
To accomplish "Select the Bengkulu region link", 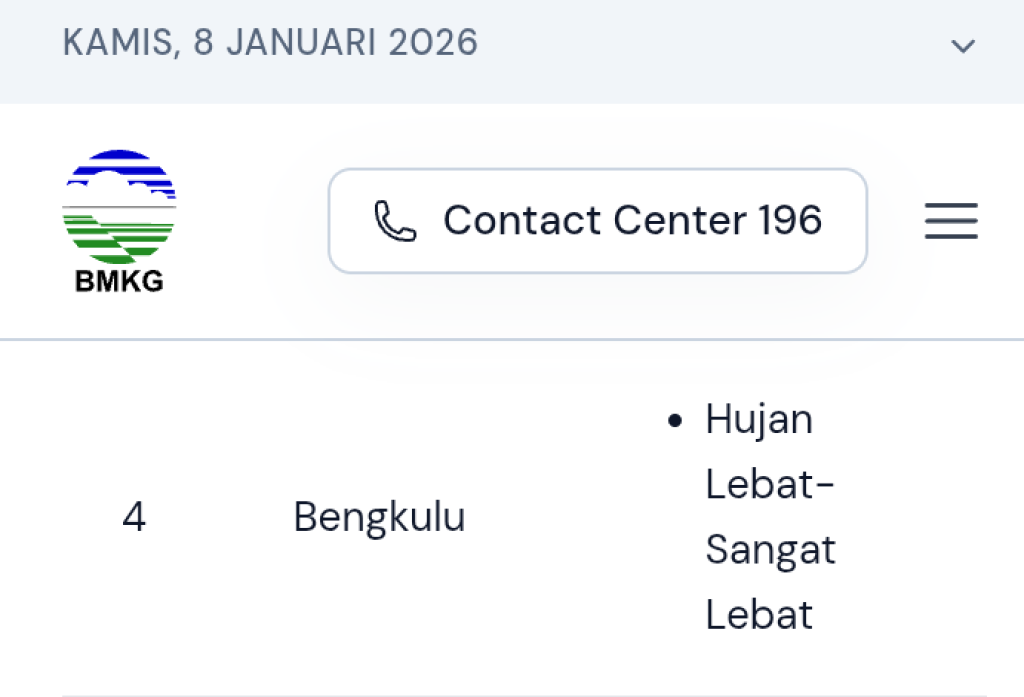I will 379,517.
